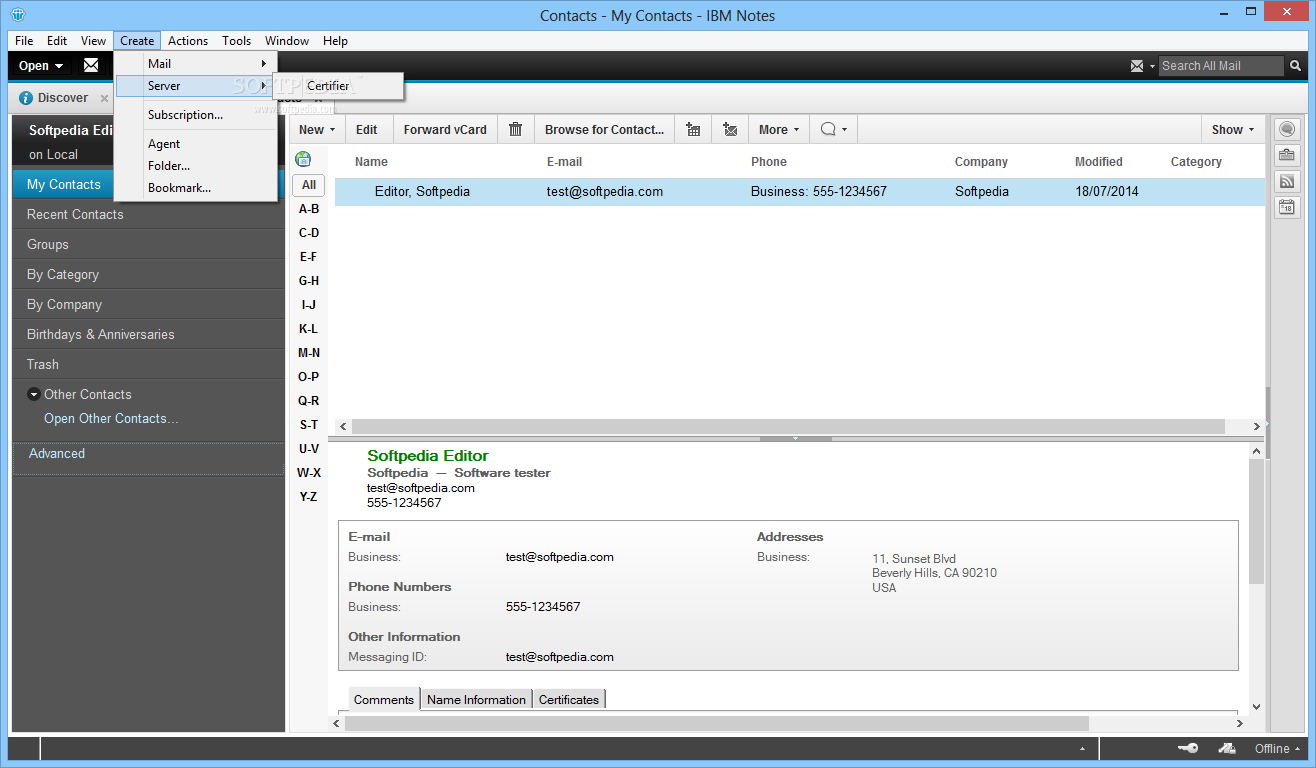Click the send message to contact icon
This screenshot has height=768, width=1316.
730,129
